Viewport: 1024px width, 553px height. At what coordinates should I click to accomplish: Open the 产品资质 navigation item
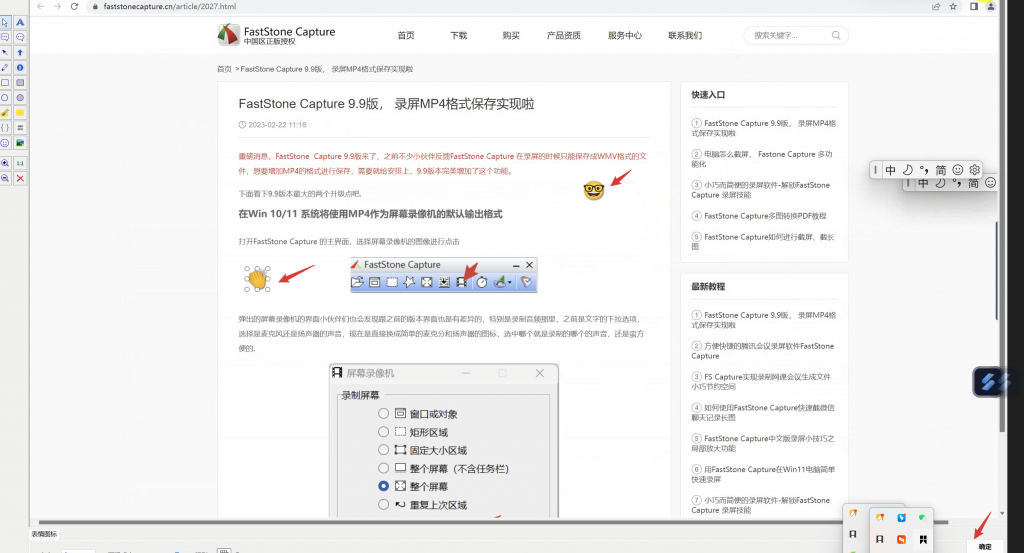point(564,35)
